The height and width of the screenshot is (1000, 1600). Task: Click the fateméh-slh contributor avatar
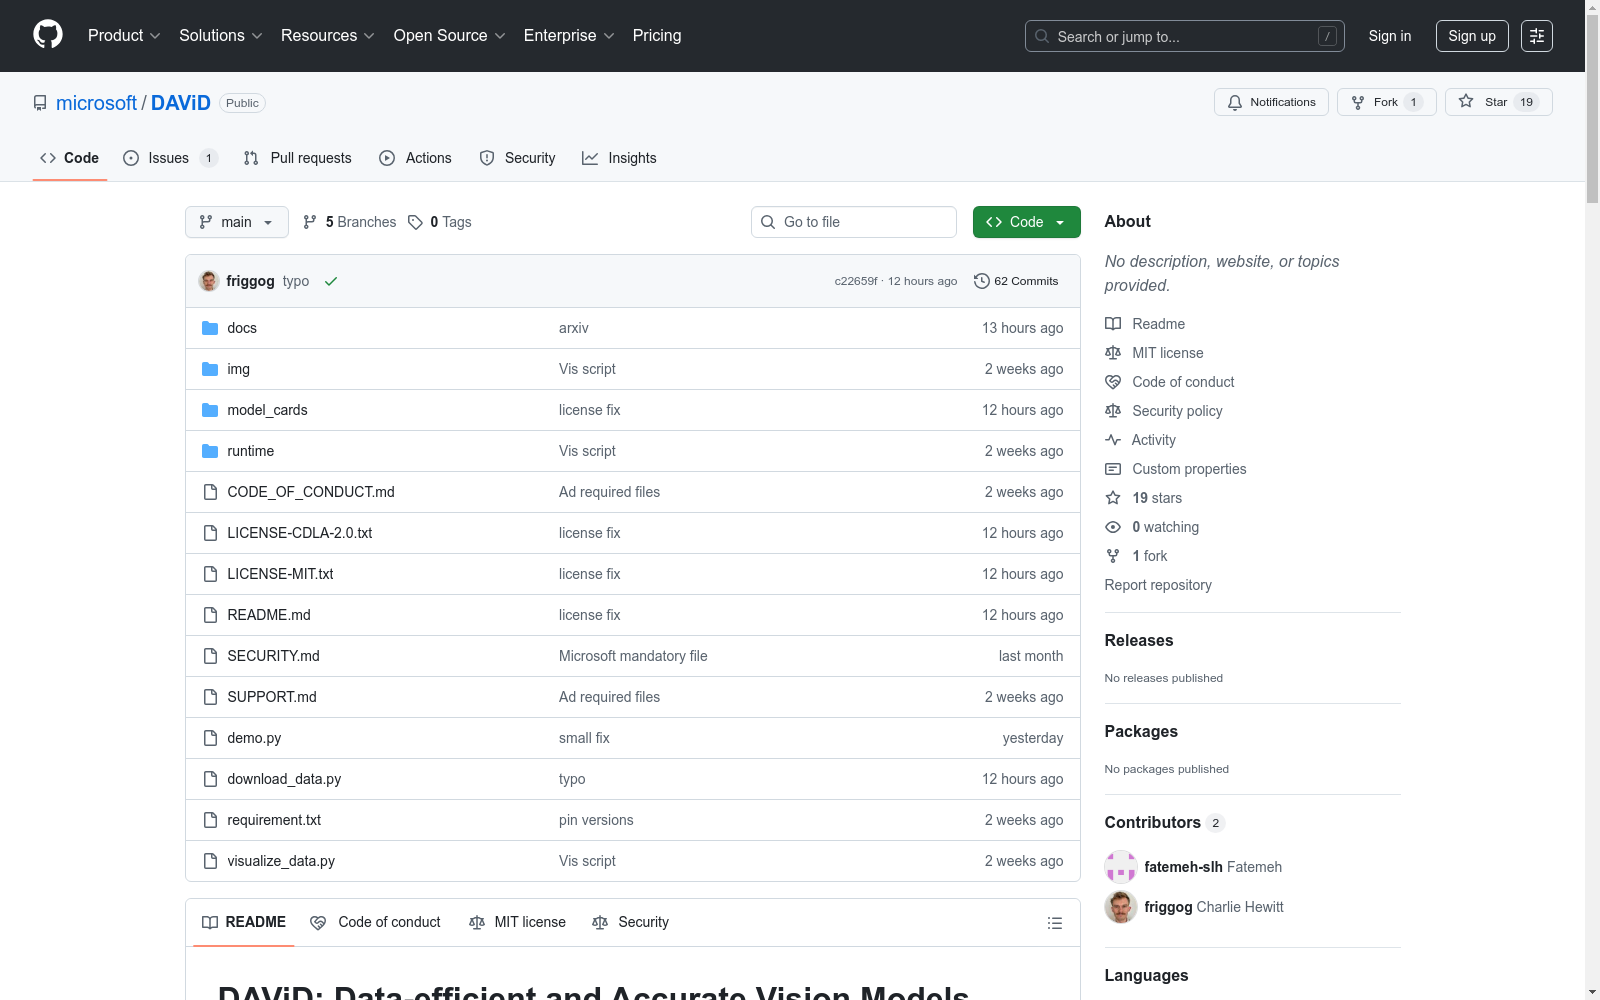[1121, 867]
